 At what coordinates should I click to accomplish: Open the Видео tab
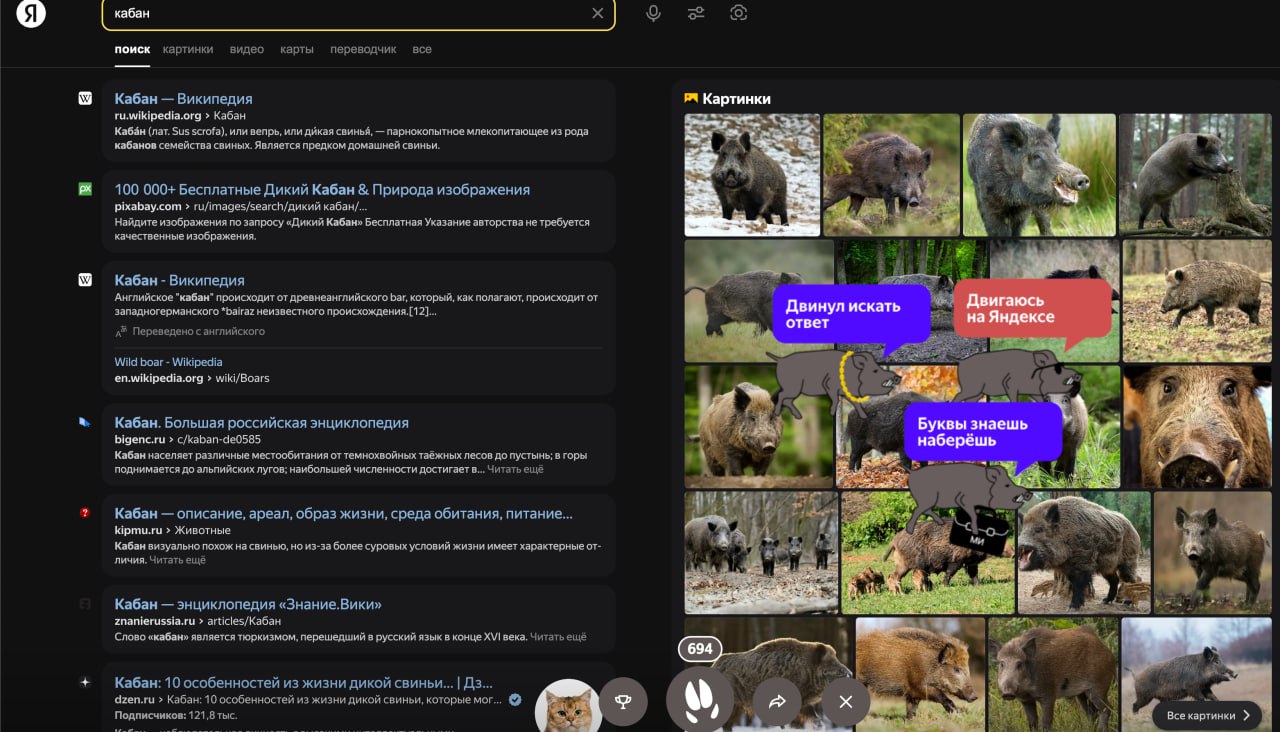pos(246,48)
